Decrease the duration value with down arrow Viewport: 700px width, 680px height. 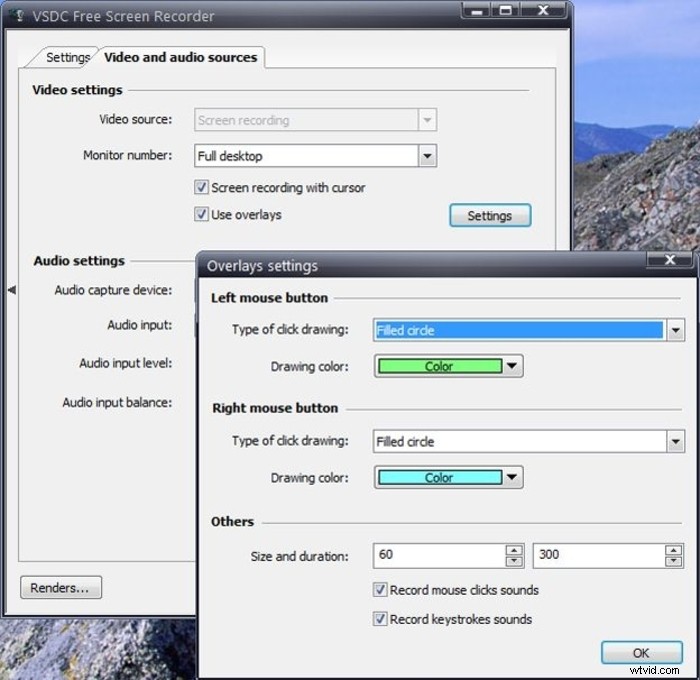point(674,561)
